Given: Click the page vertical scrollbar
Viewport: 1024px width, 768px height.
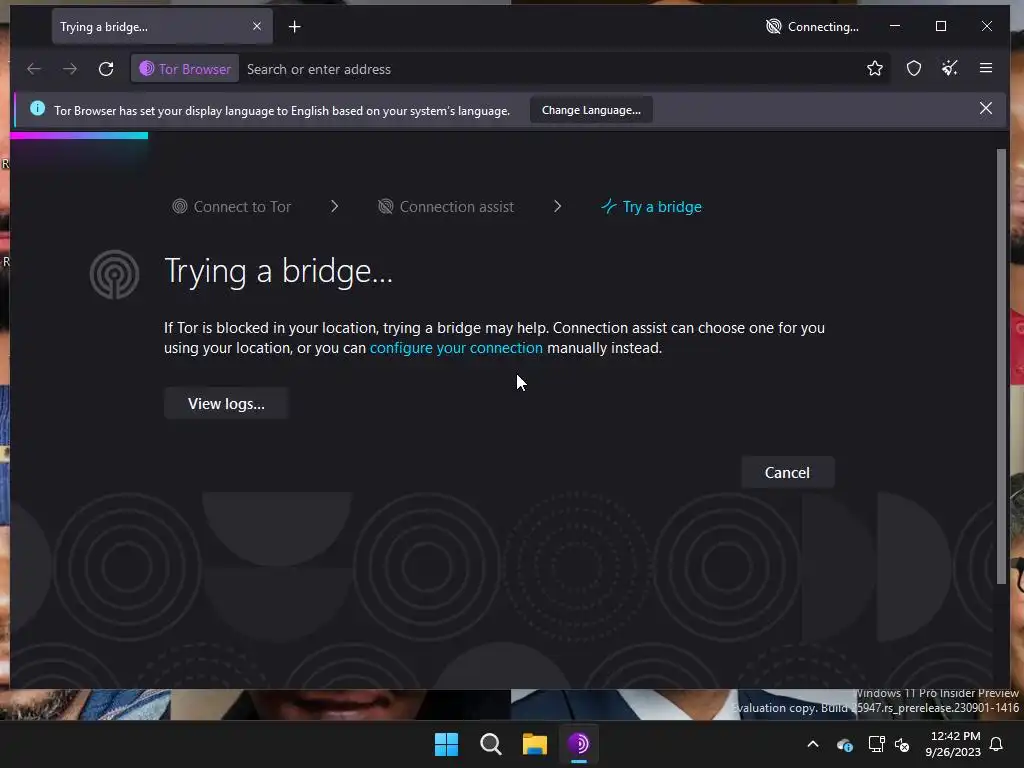Looking at the screenshot, I should coord(1001,366).
